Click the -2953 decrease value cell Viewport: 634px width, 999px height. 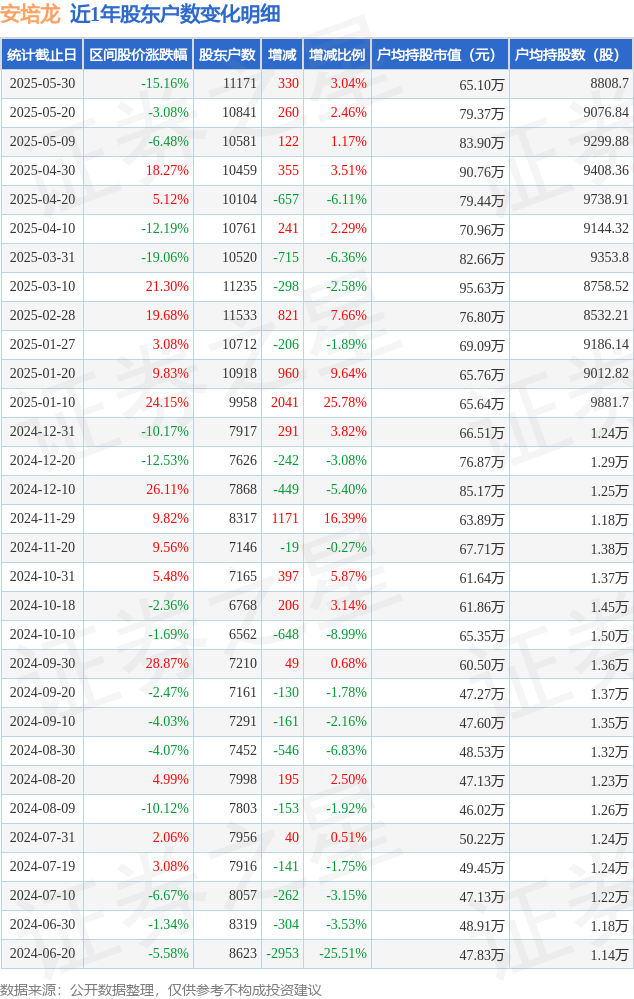pyautogui.click(x=282, y=954)
